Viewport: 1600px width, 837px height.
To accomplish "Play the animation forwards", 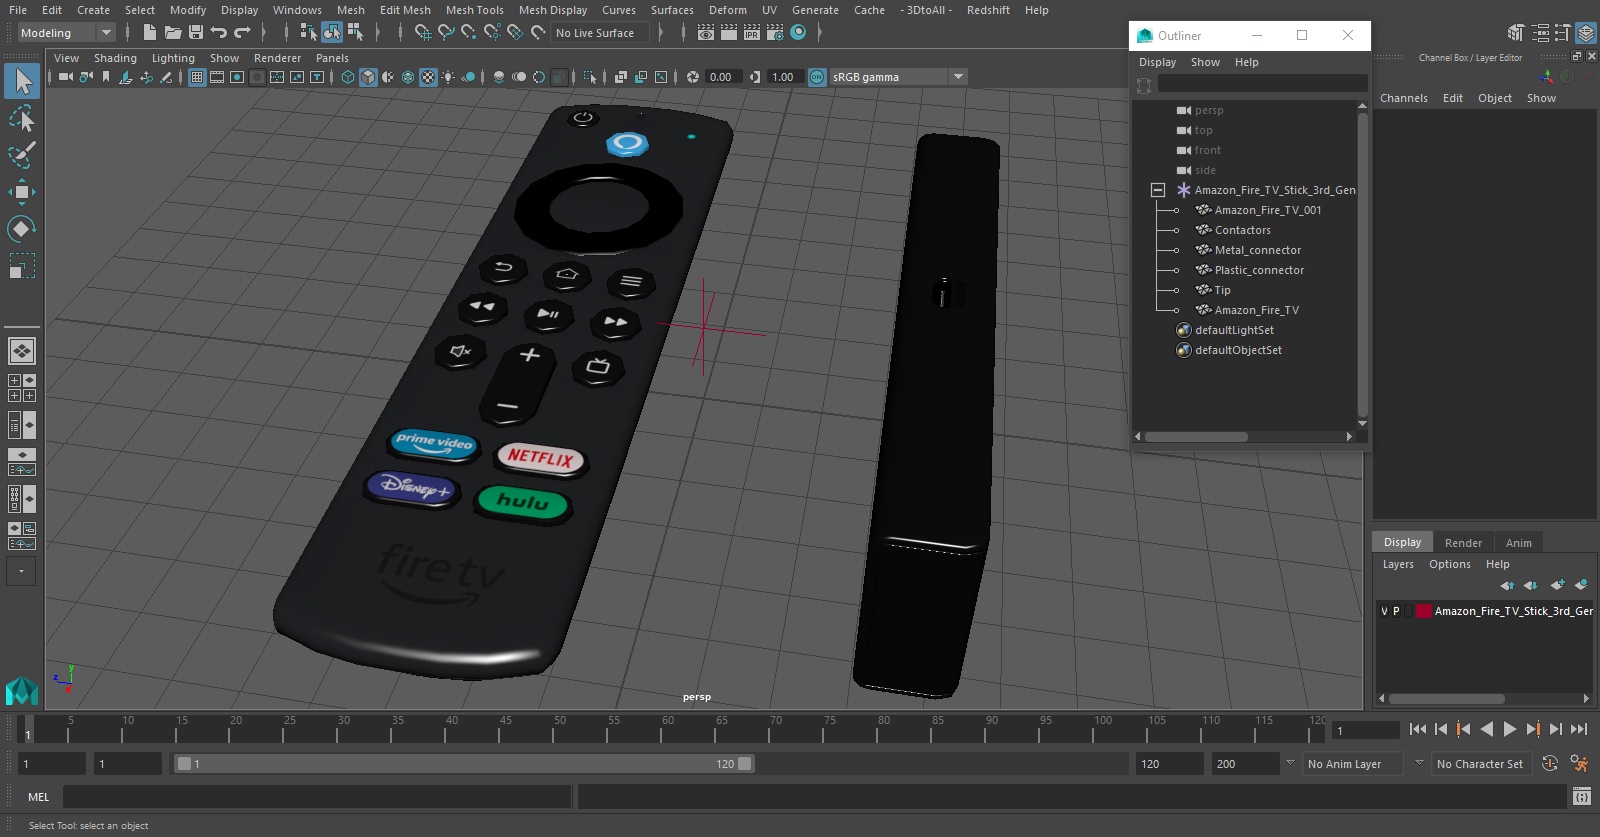I will tap(1510, 730).
